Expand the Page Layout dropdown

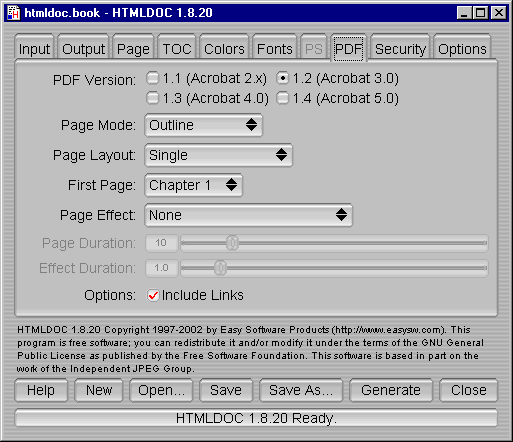coord(218,155)
